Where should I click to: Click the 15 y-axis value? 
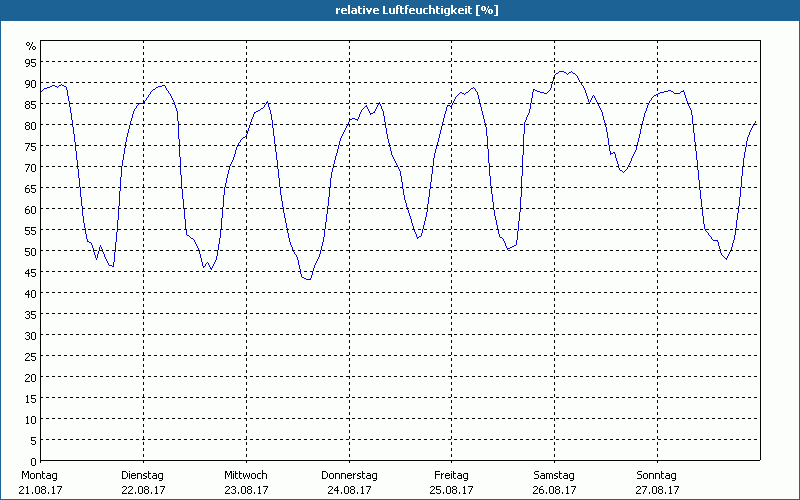pyautogui.click(x=31, y=398)
